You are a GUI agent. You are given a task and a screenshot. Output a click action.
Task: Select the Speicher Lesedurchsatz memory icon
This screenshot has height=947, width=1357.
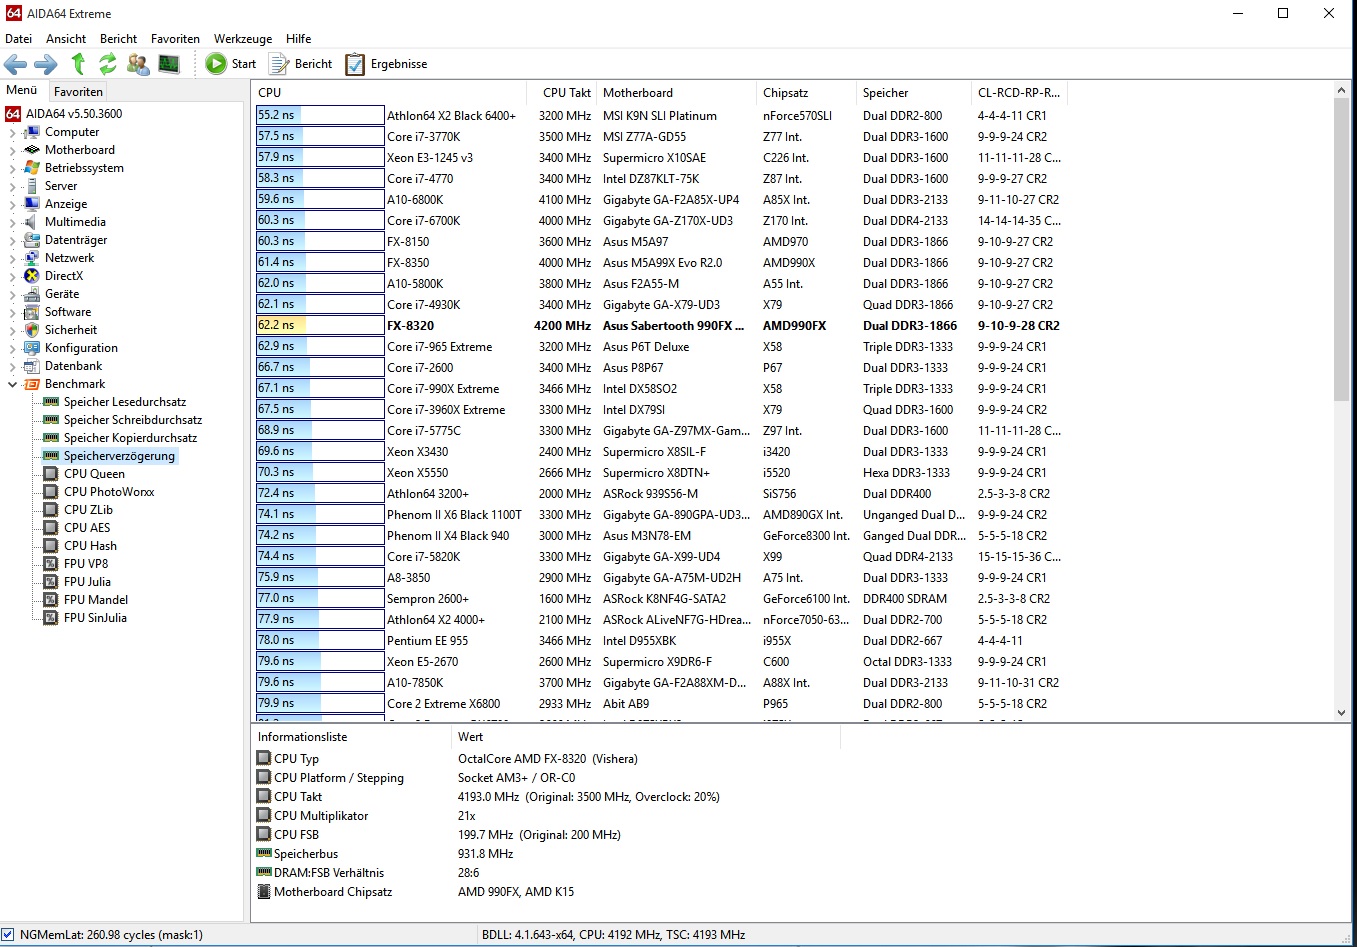coord(51,402)
